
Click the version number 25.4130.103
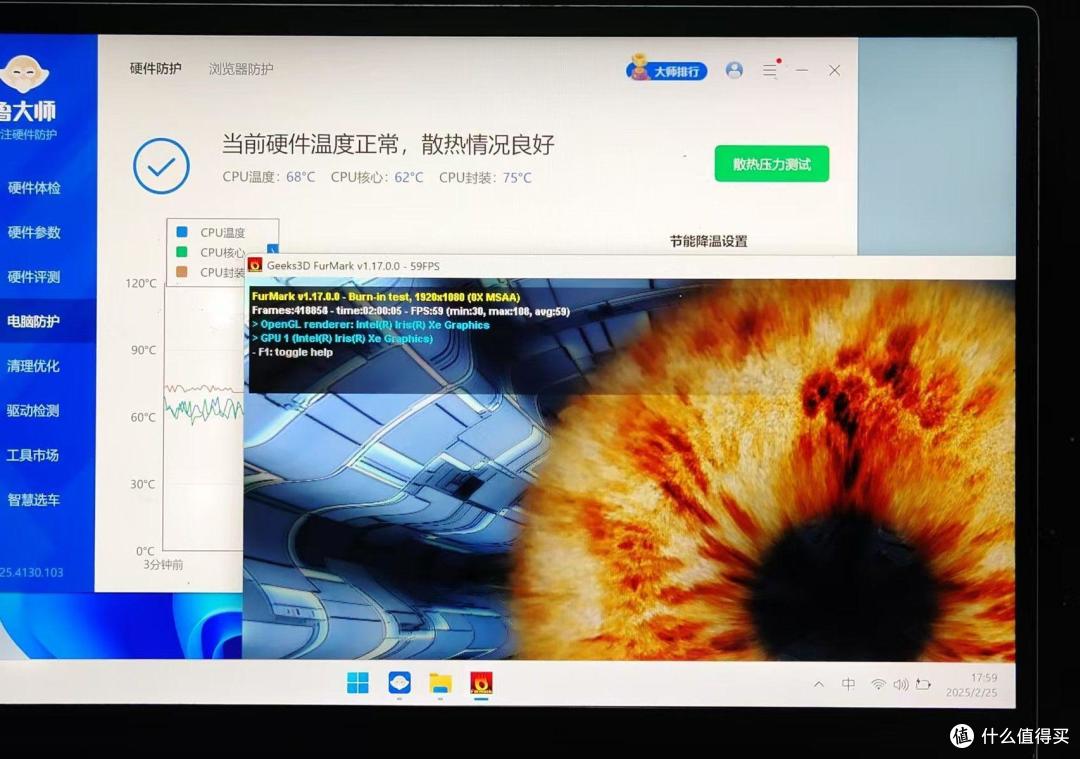32,572
